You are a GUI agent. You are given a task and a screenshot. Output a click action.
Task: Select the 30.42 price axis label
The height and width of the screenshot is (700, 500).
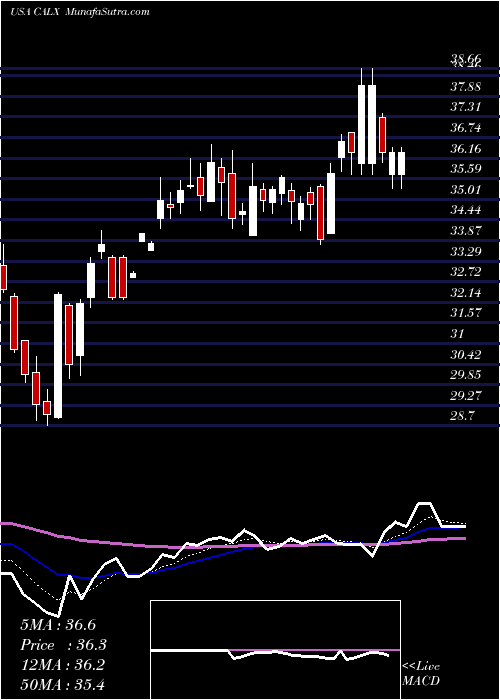coord(466,355)
